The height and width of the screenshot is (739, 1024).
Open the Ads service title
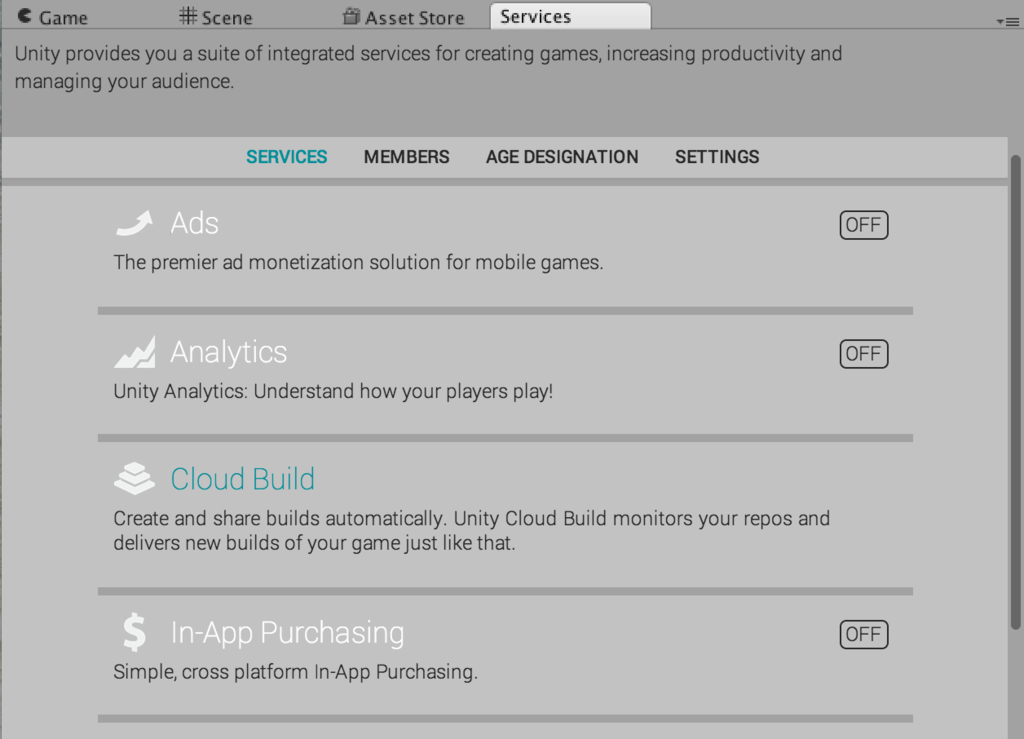(x=195, y=223)
